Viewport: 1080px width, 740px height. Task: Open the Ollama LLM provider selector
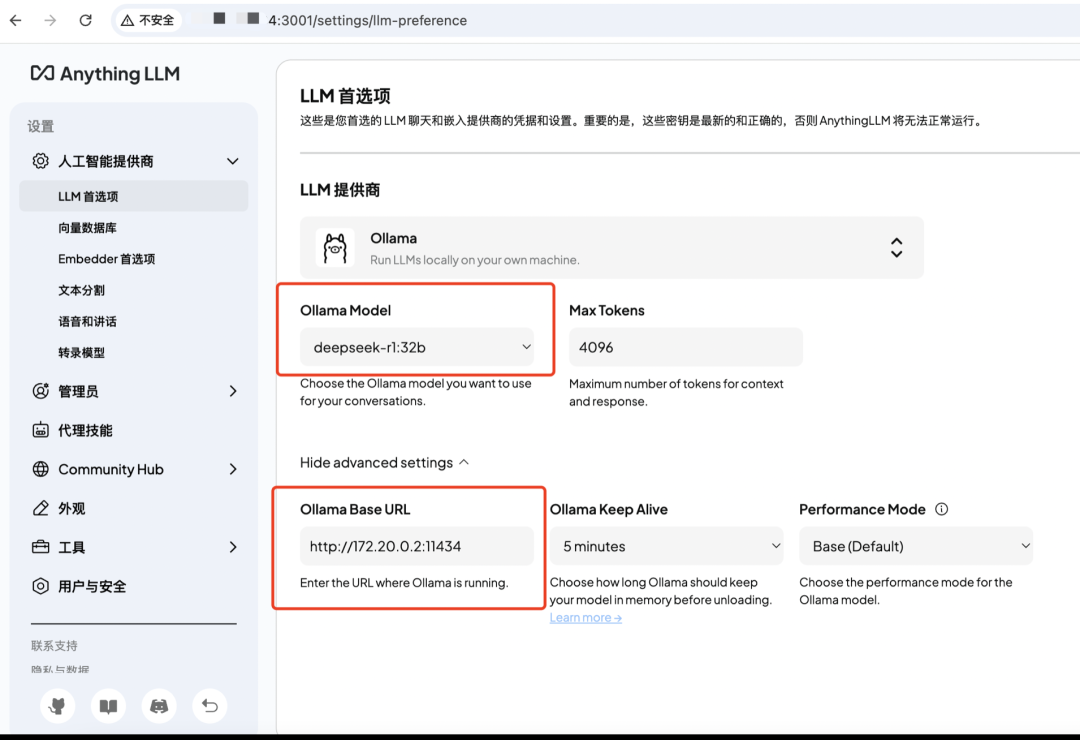pyautogui.click(x=612, y=247)
